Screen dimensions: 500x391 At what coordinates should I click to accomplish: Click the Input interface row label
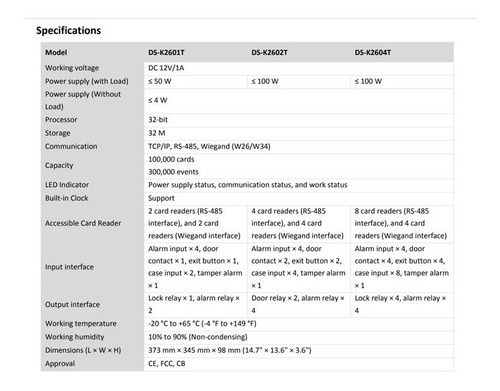[69, 267]
